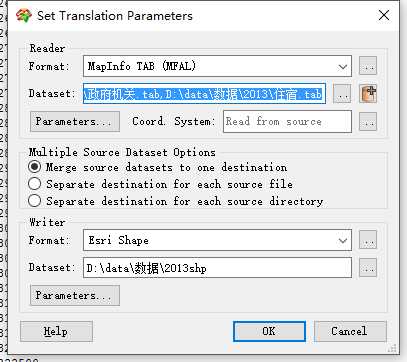Open Writer Parameters dialog

tap(75, 295)
